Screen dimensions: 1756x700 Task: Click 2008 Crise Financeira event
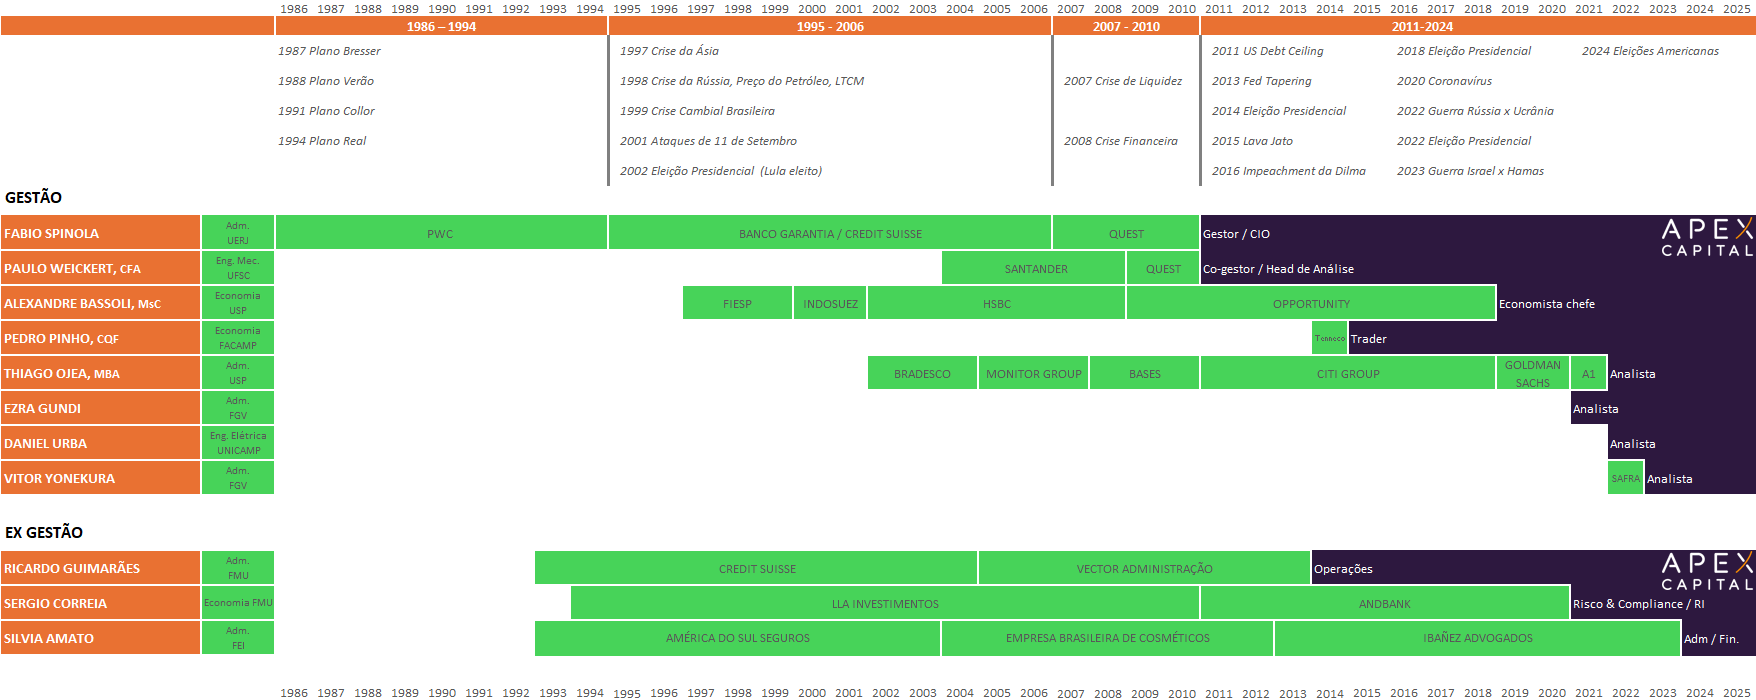(x=1120, y=141)
